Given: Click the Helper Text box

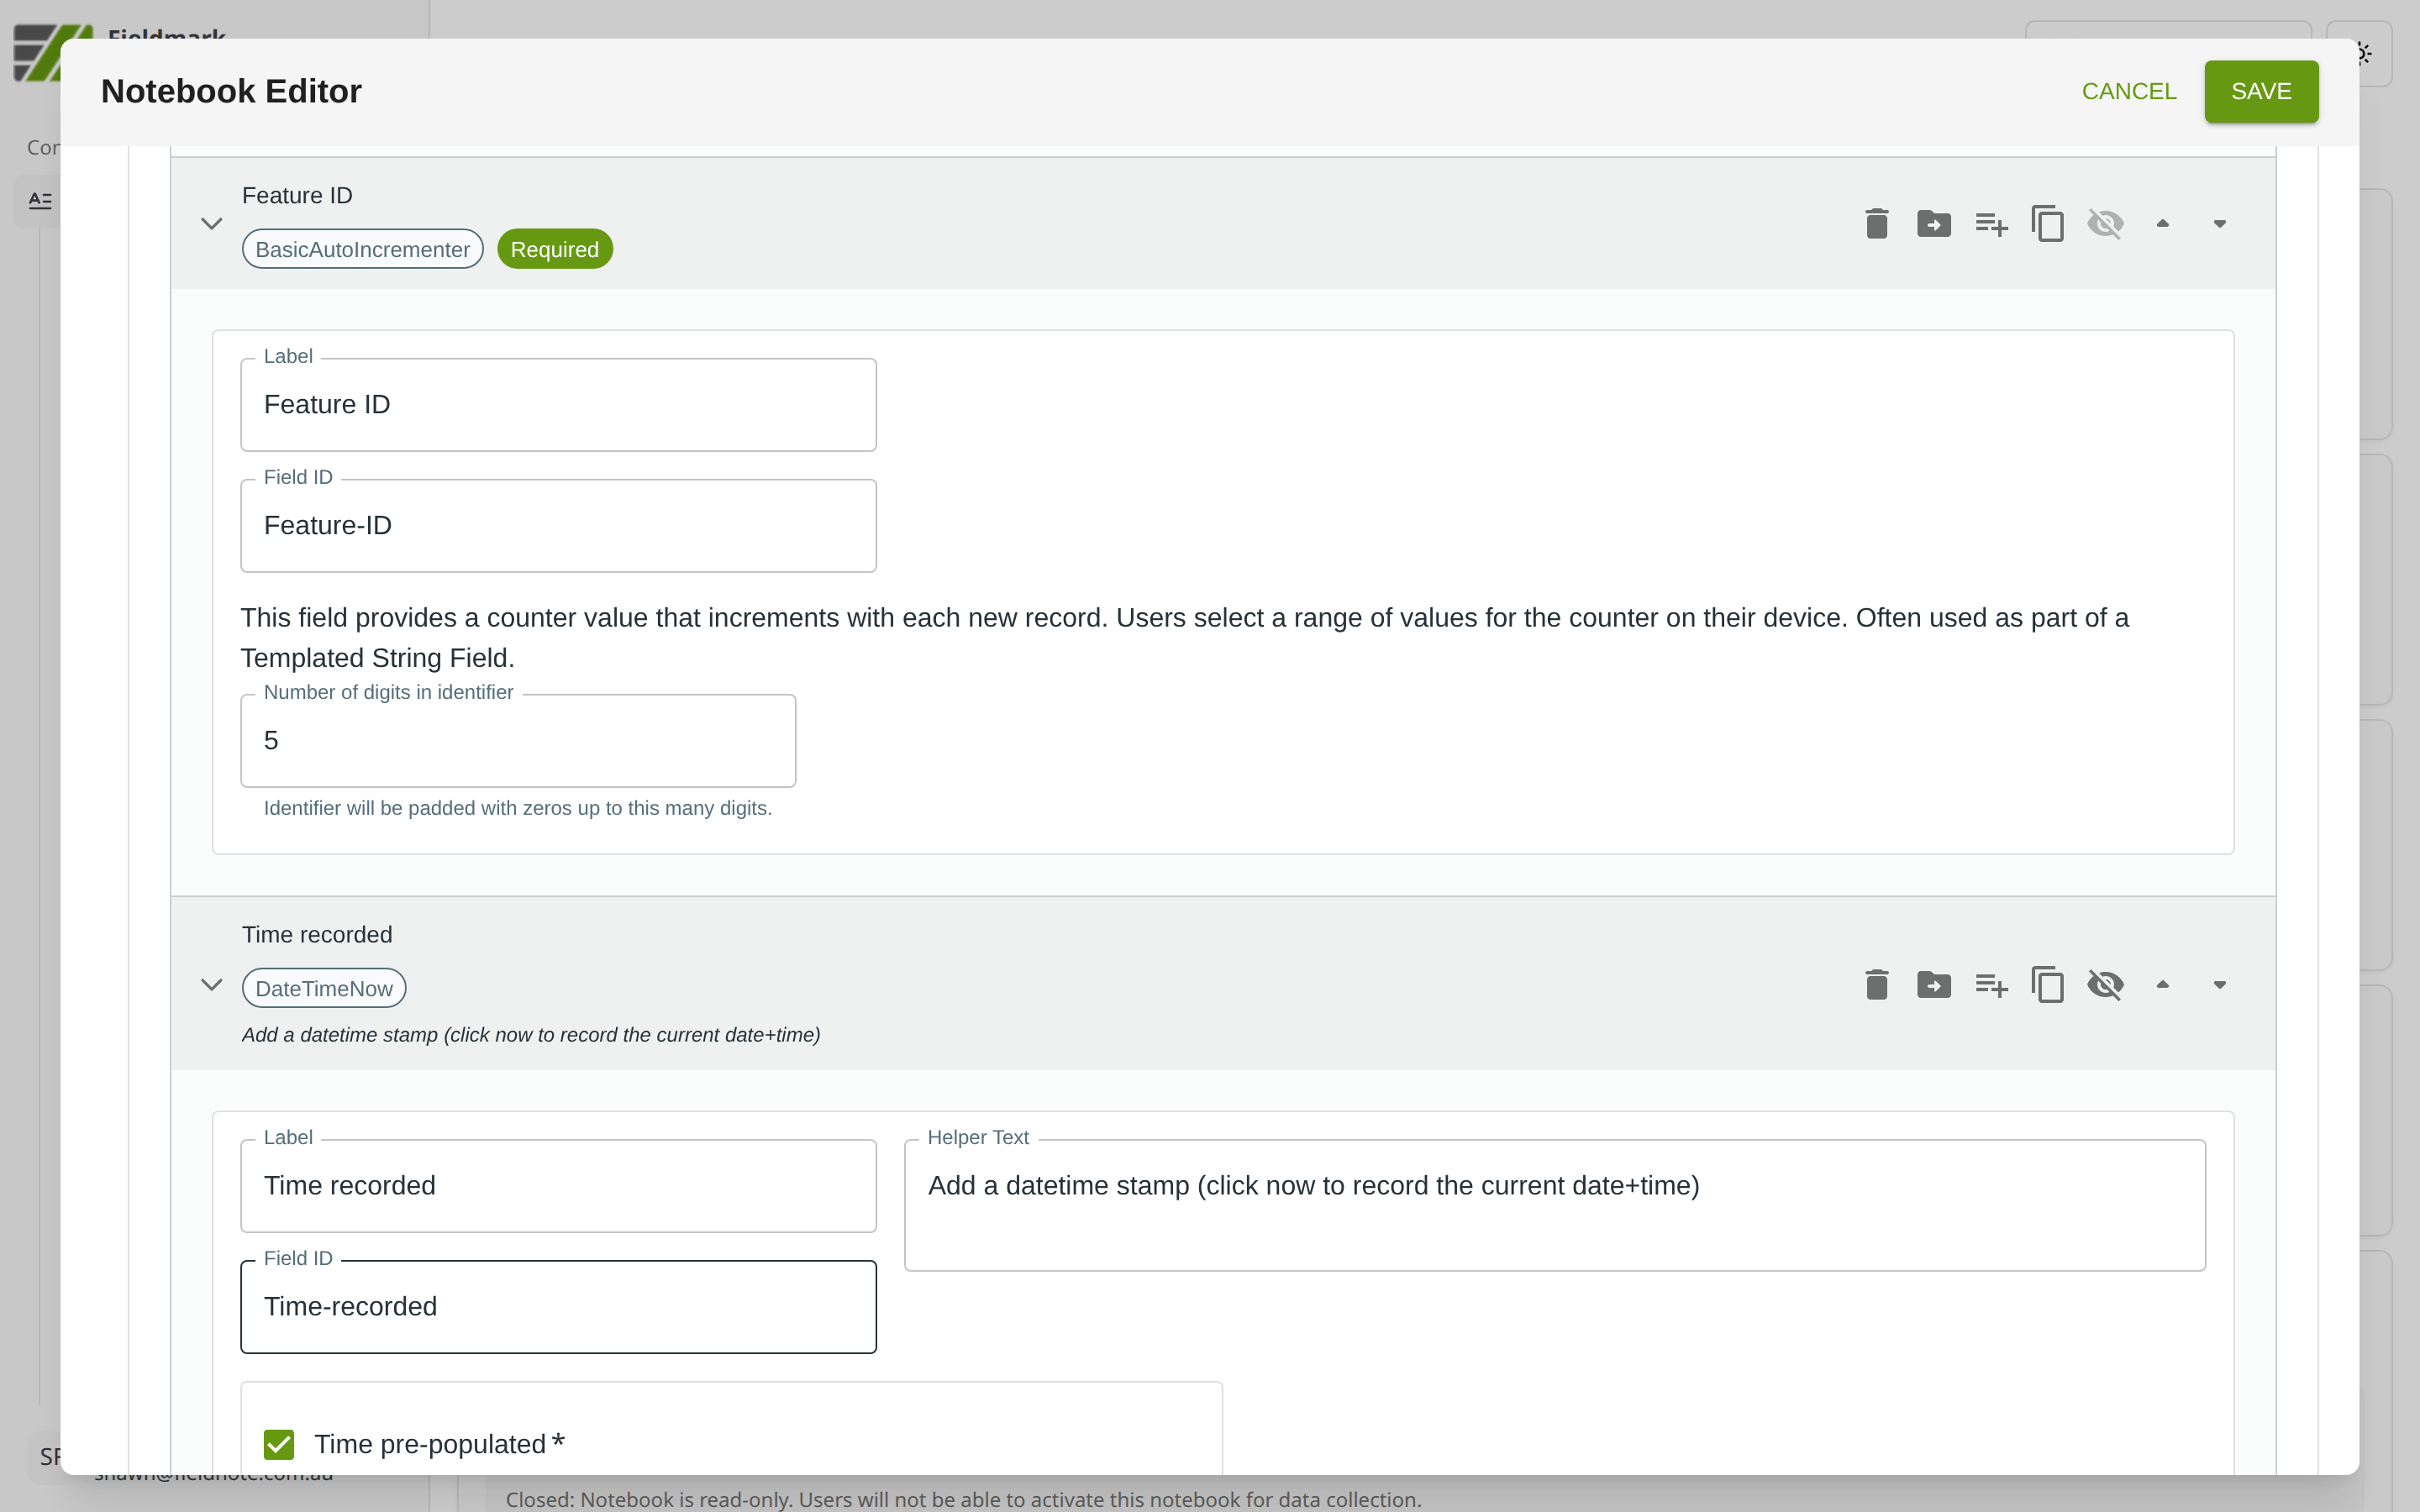Looking at the screenshot, I should [1553, 1205].
